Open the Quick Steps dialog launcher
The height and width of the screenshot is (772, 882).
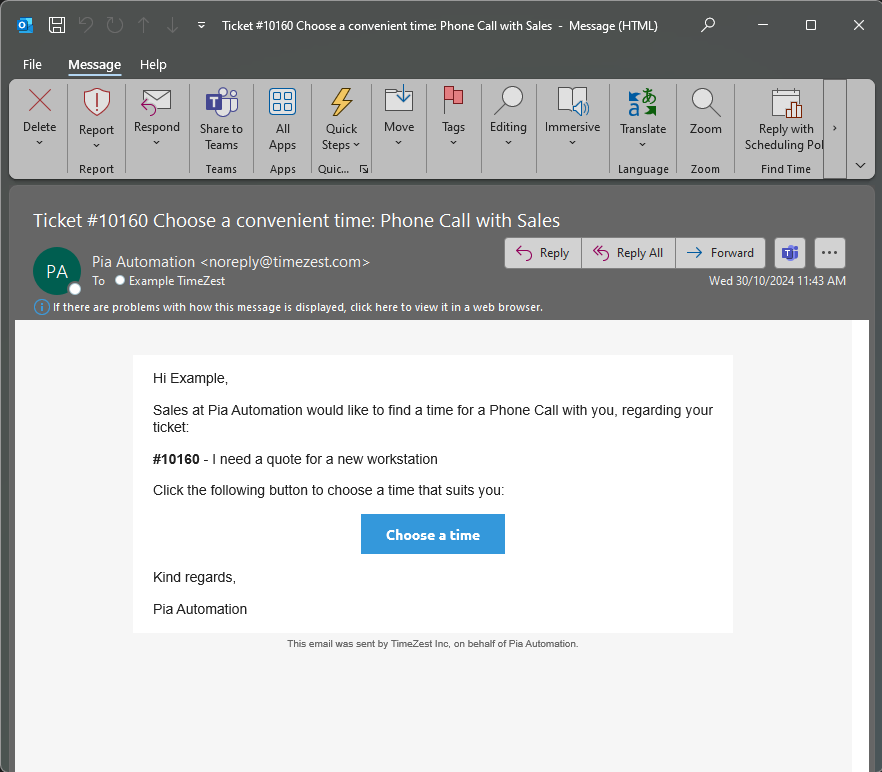click(x=364, y=169)
